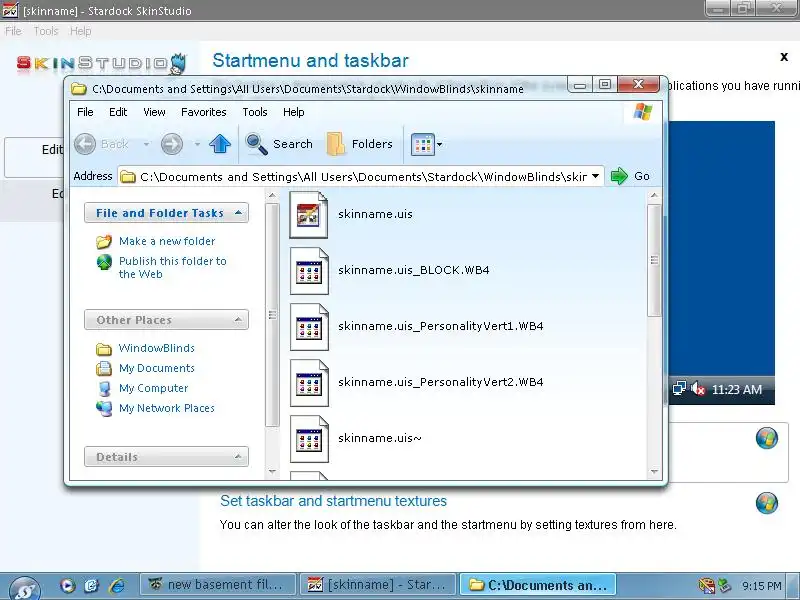This screenshot has height=600, width=800.
Task: Open the Explorer File menu
Action: pos(85,112)
